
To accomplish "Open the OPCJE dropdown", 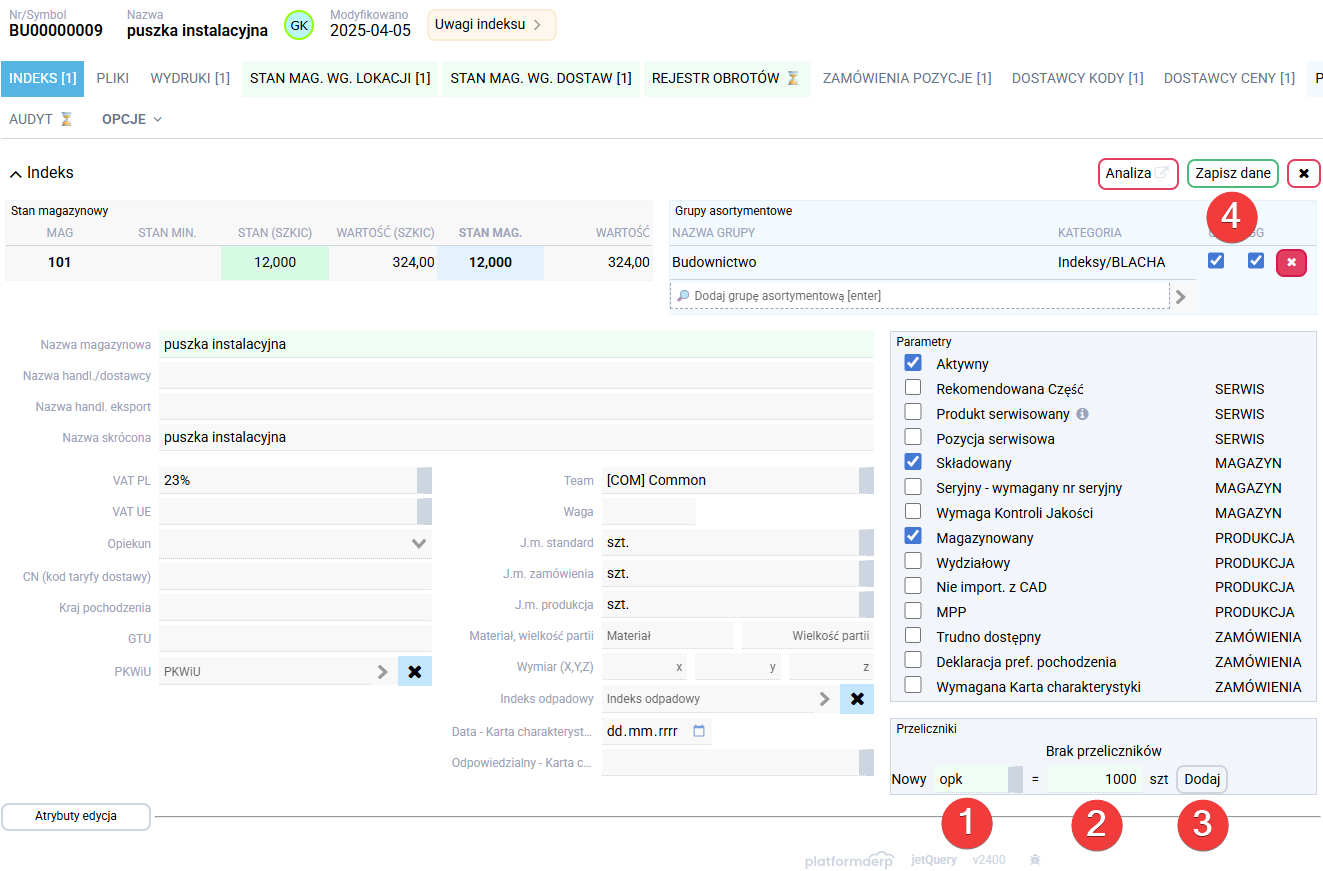I will tap(131, 119).
